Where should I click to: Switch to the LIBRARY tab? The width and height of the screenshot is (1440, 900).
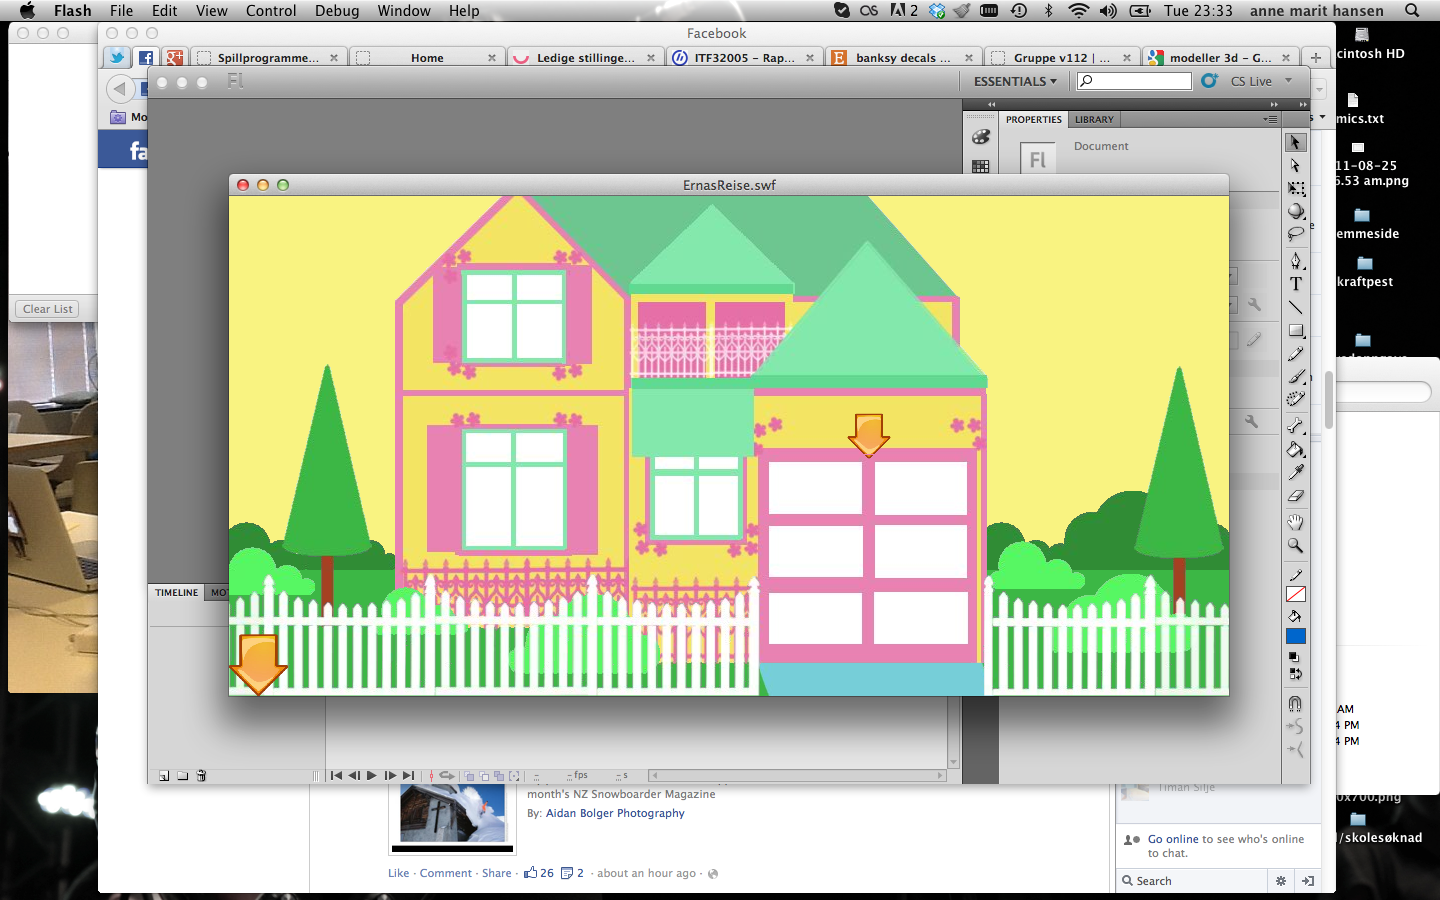click(x=1093, y=119)
